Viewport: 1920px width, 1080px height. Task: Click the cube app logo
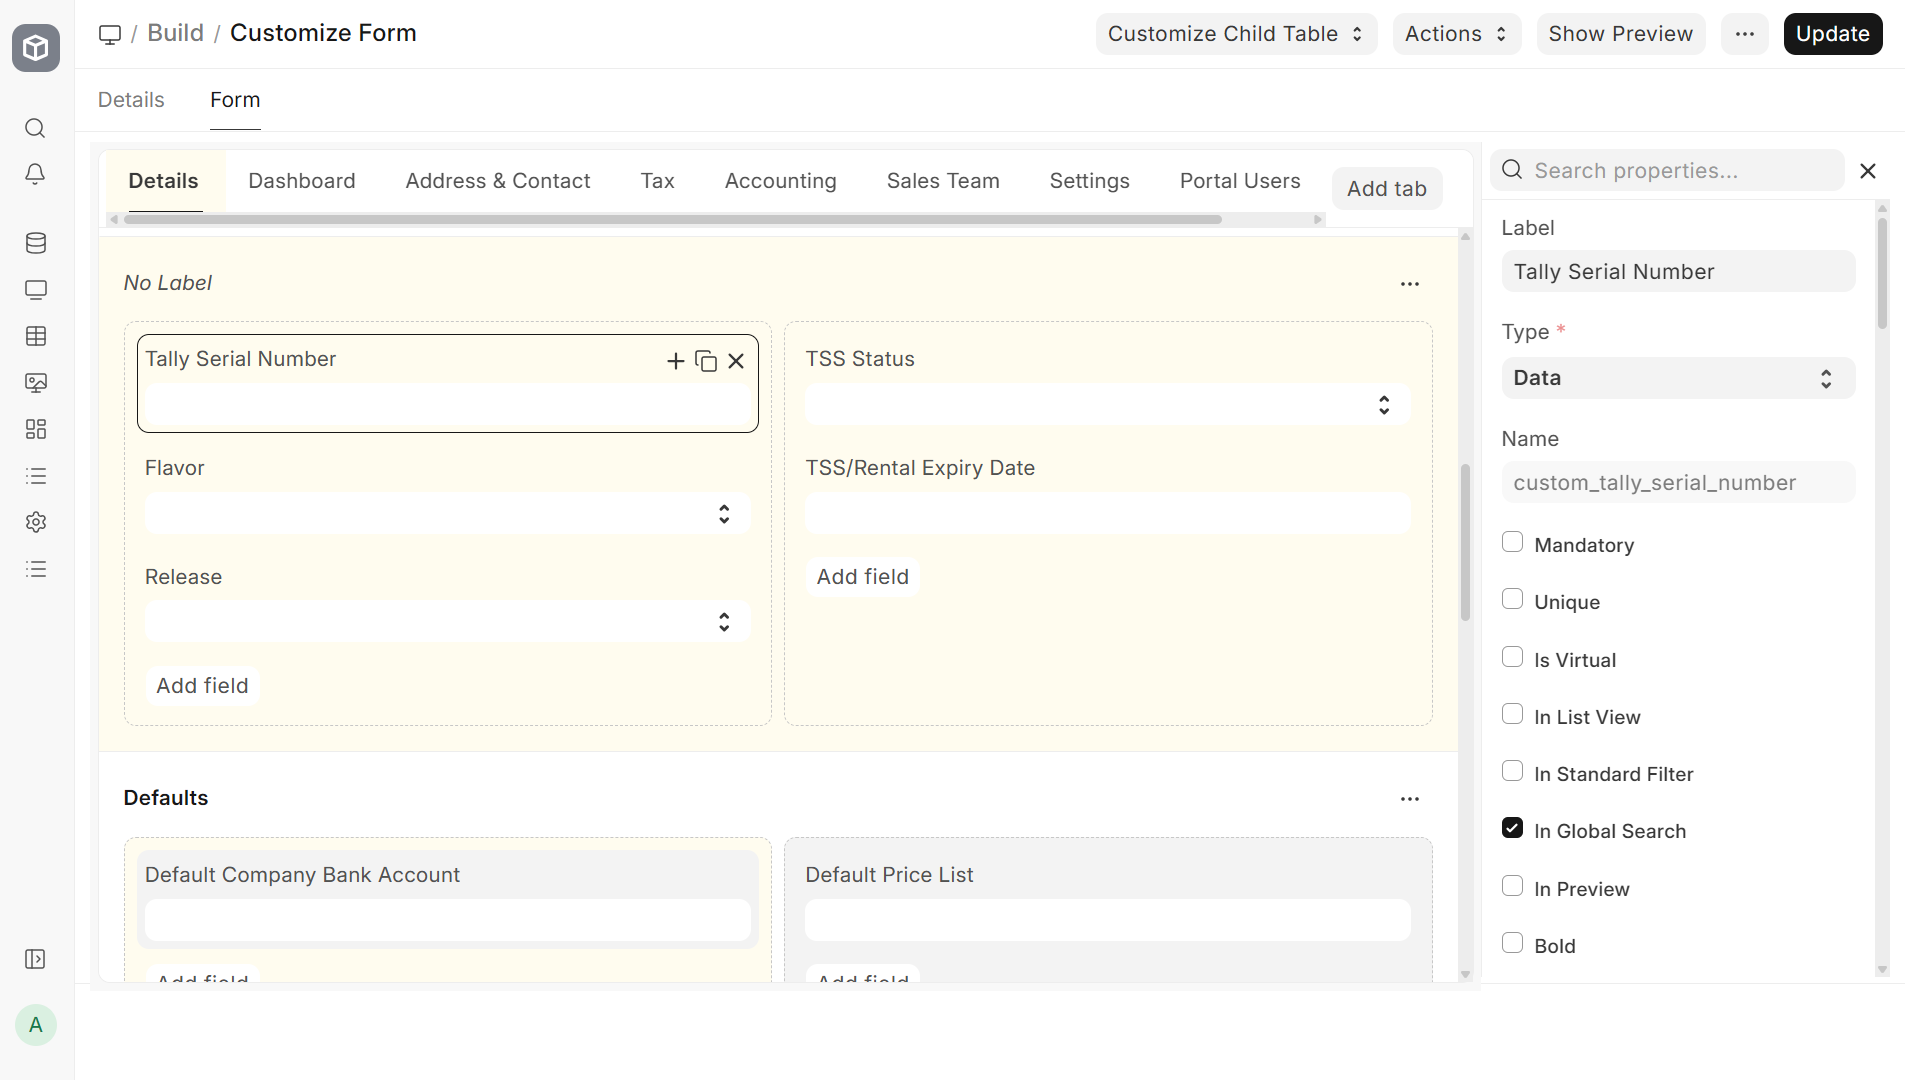(36, 47)
